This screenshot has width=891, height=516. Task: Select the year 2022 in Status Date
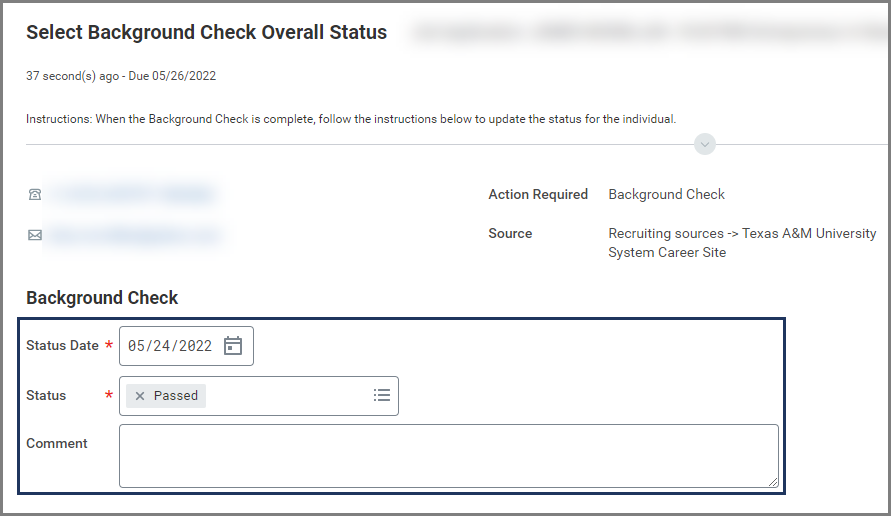(195, 346)
